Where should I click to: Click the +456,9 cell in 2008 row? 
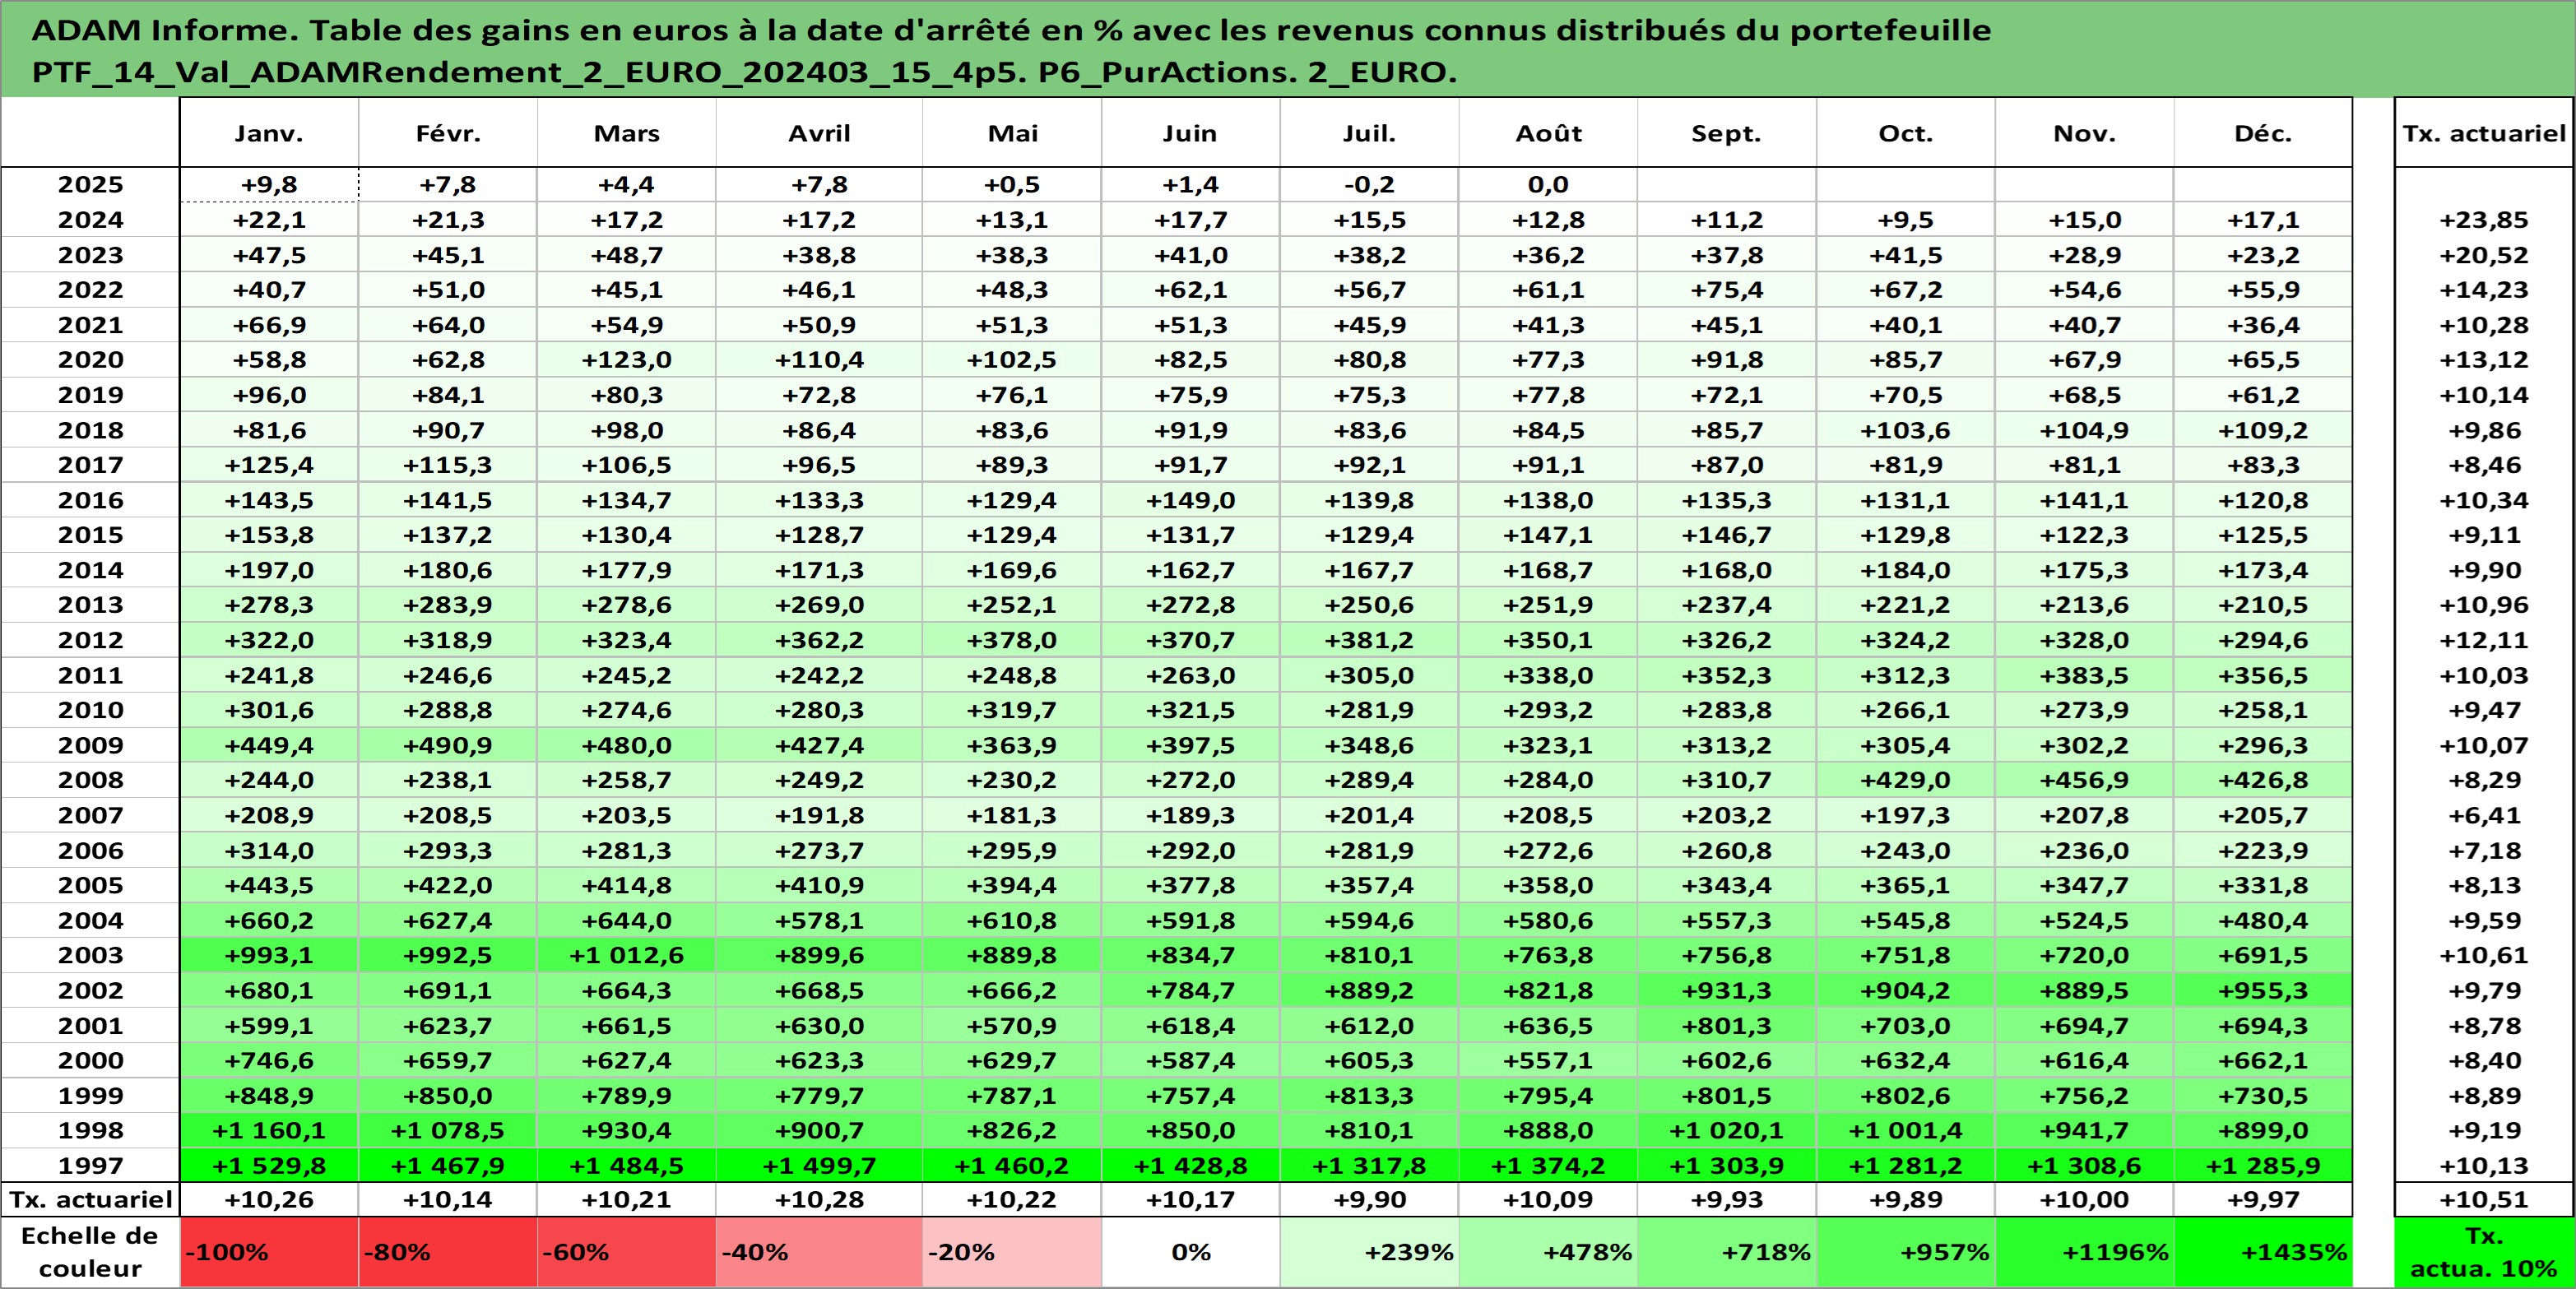click(2085, 780)
